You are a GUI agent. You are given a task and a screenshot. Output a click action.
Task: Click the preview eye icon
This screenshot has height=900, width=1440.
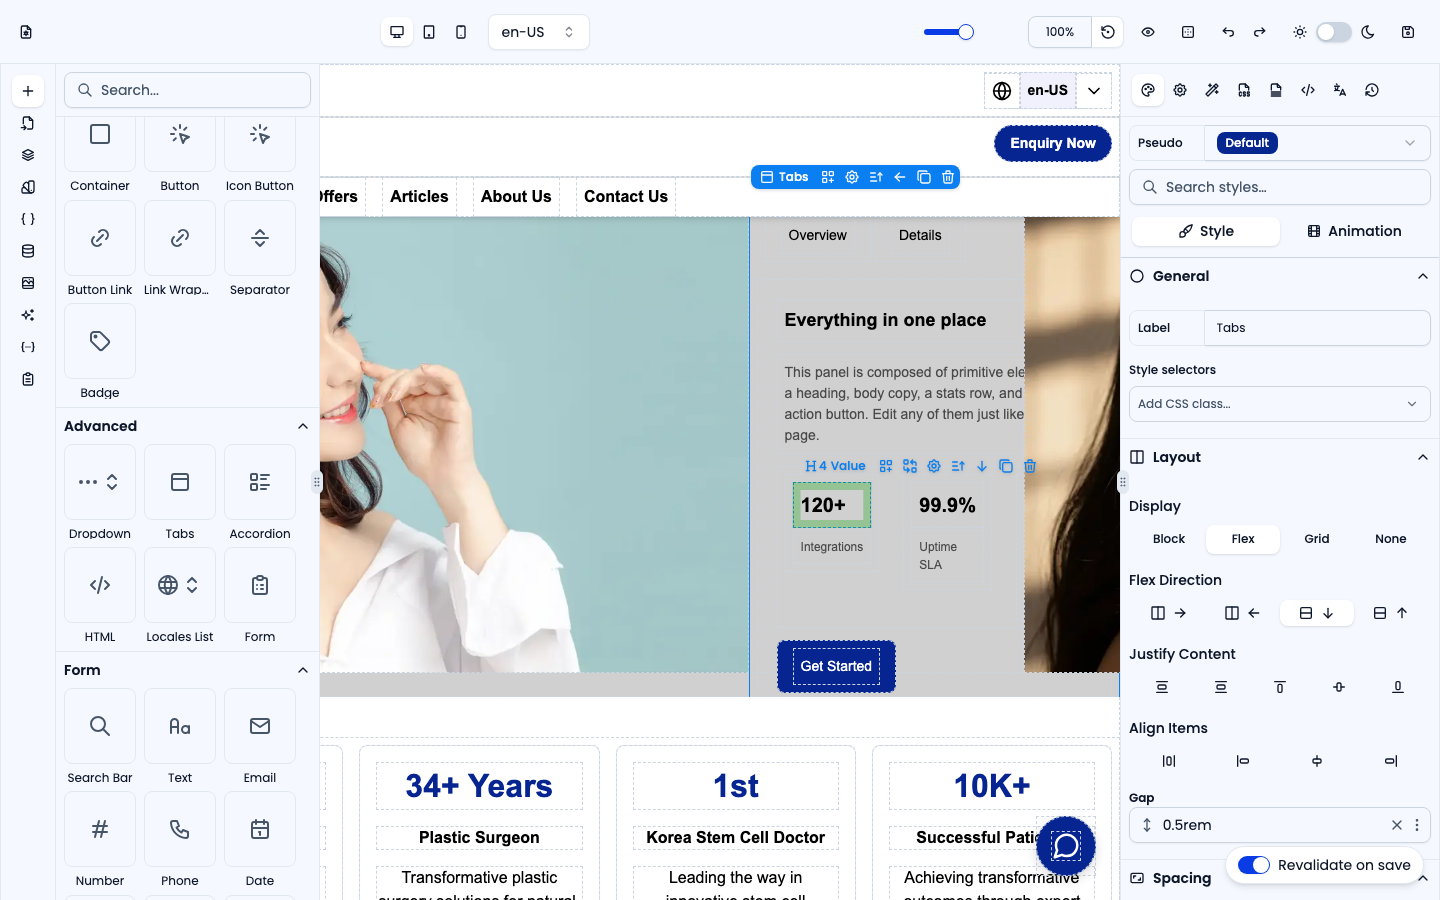[x=1148, y=32]
